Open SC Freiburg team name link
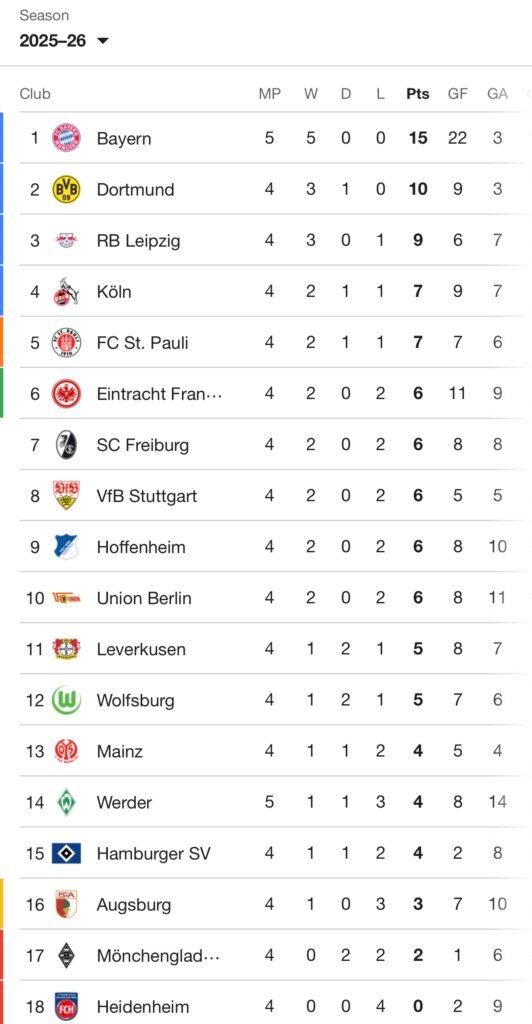Viewport: 532px width, 1024px height. coord(142,445)
